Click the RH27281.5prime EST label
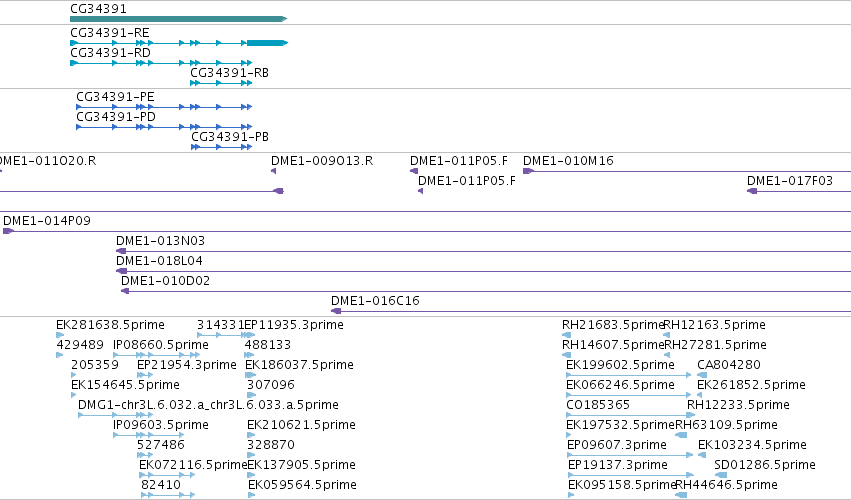Viewport: 851px width, 500px height. (715, 345)
